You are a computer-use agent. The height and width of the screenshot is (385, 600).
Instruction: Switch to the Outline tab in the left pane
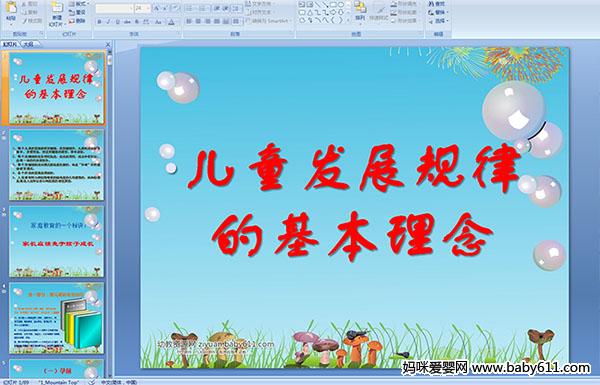pyautogui.click(x=29, y=44)
